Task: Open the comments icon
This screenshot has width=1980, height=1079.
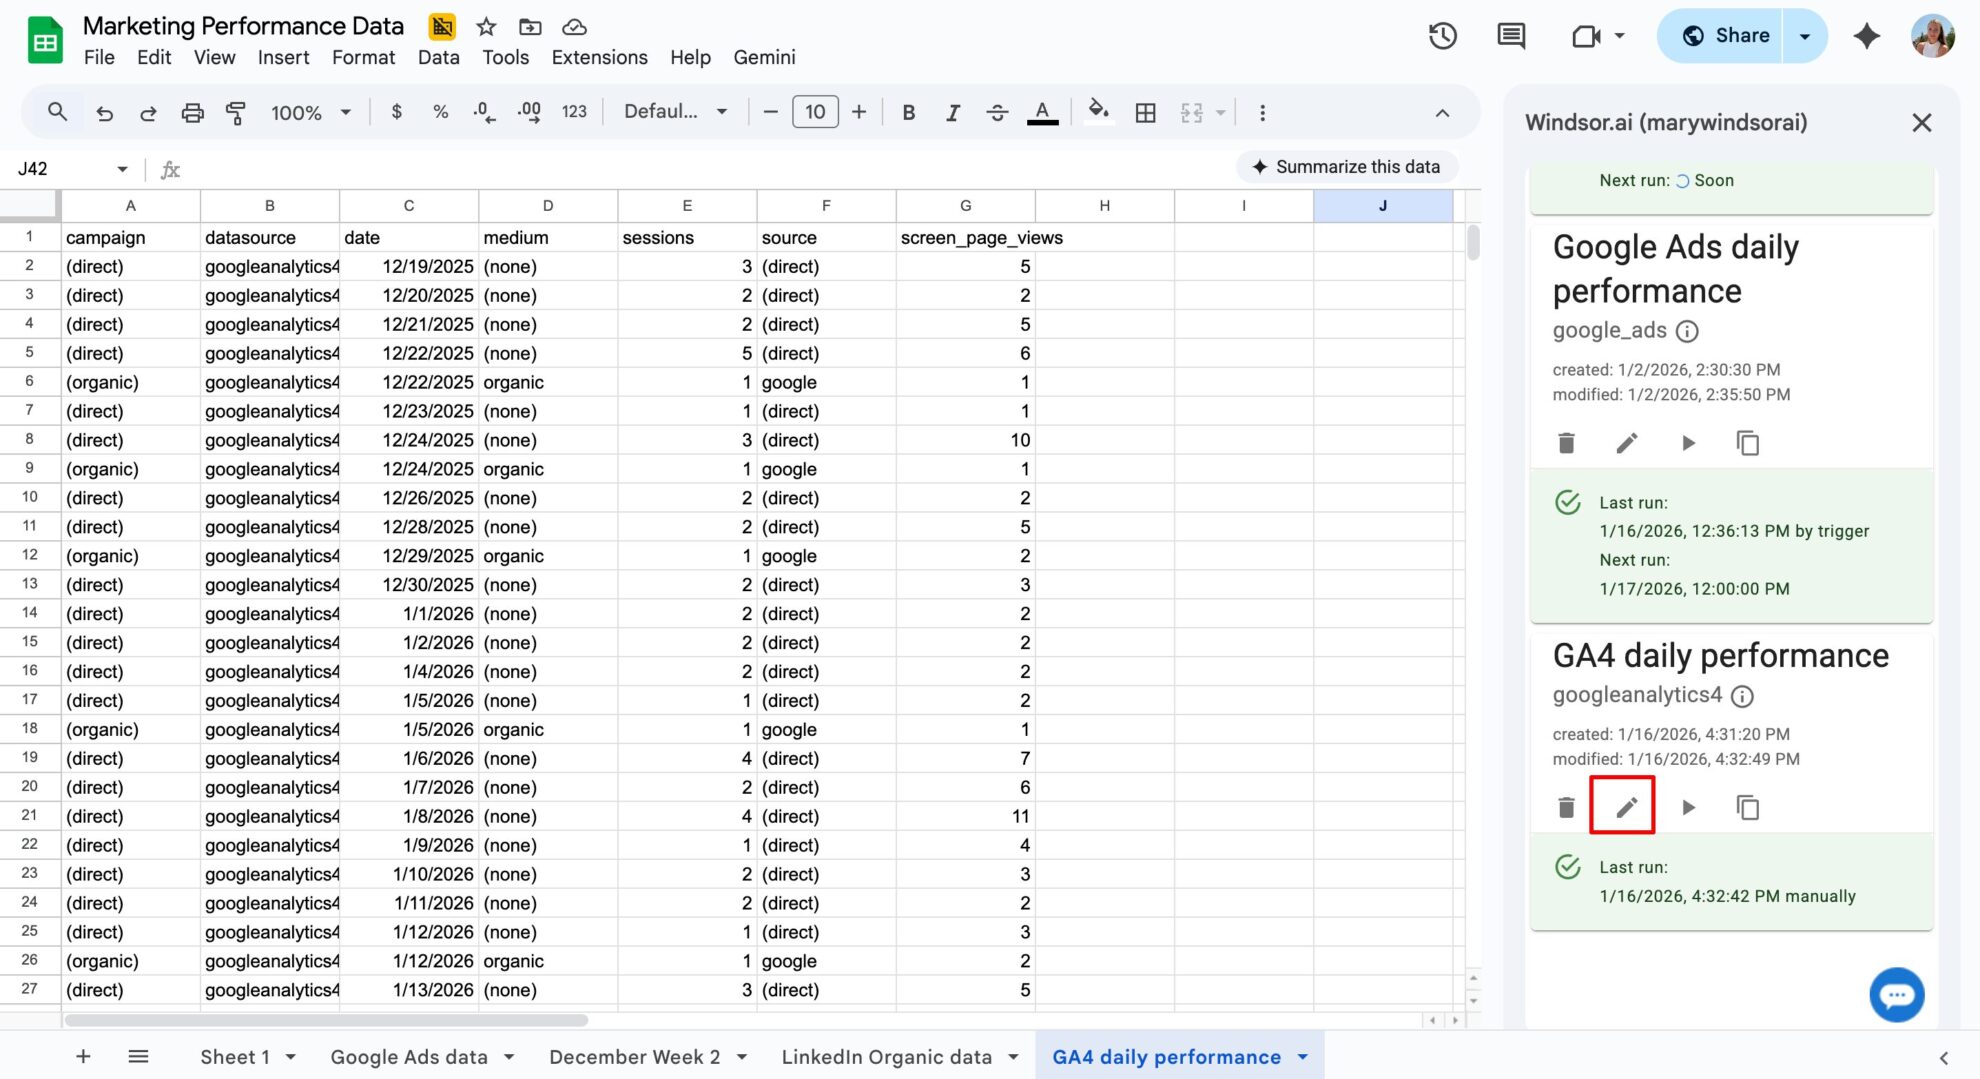Action: [1511, 36]
